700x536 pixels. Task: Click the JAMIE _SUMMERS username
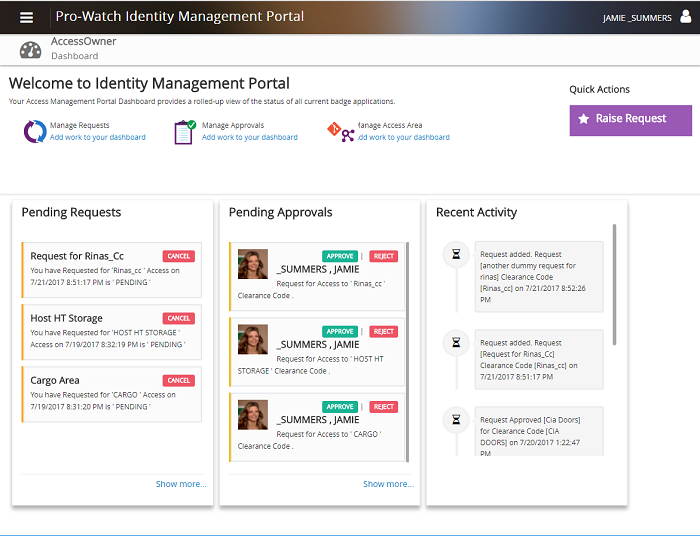(x=637, y=18)
